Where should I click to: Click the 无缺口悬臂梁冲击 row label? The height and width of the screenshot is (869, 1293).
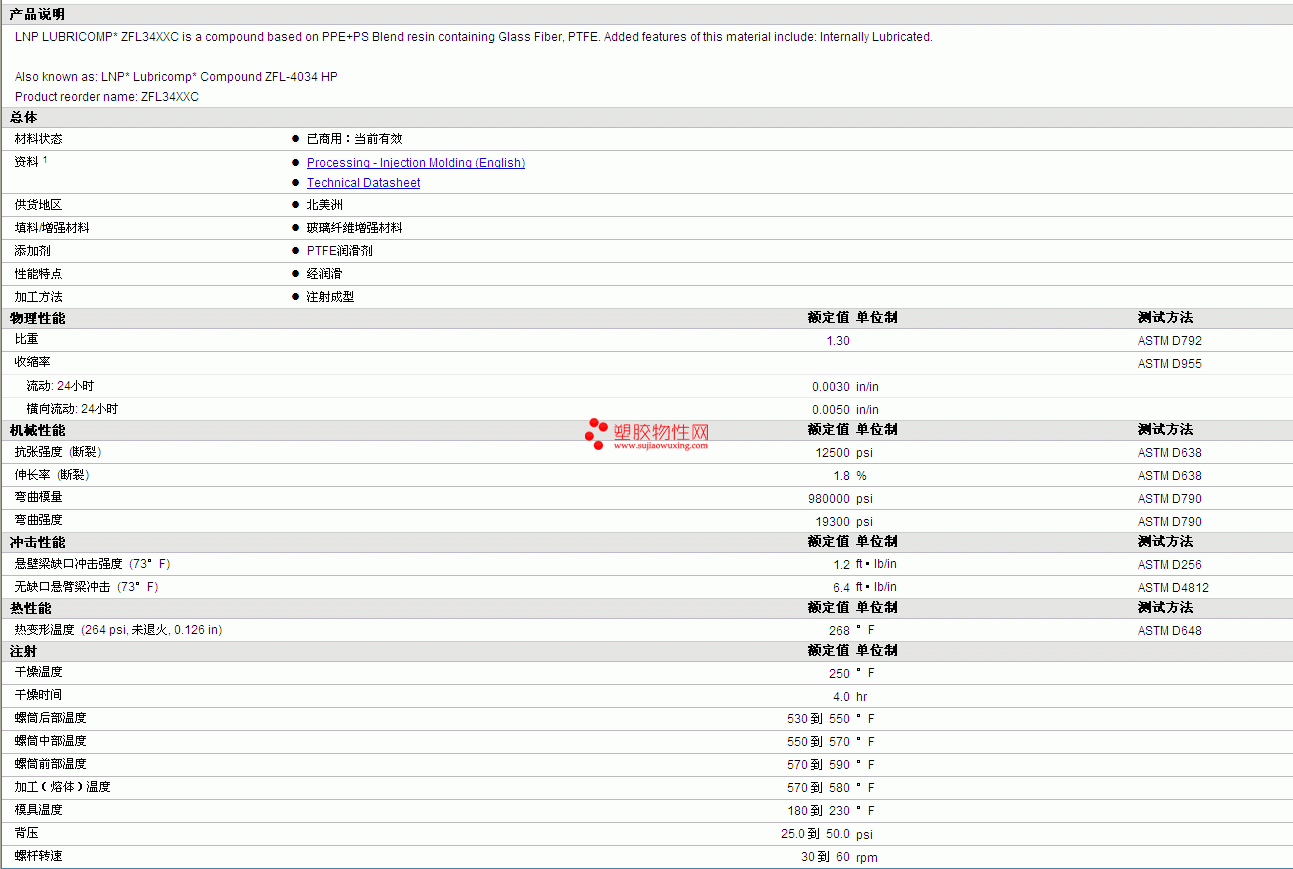pos(86,587)
